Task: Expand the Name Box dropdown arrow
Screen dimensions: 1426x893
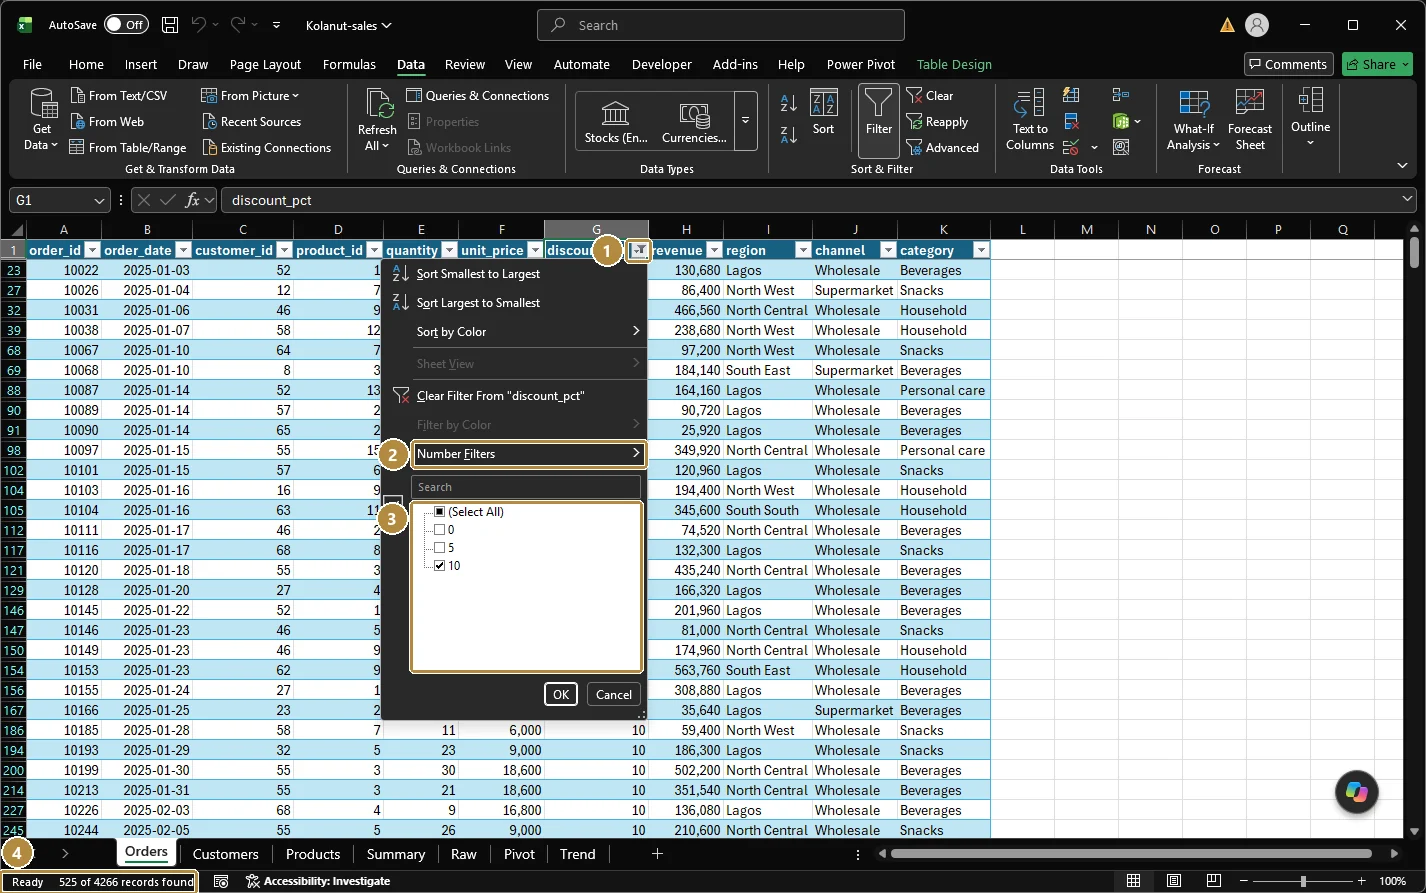Action: tap(99, 201)
